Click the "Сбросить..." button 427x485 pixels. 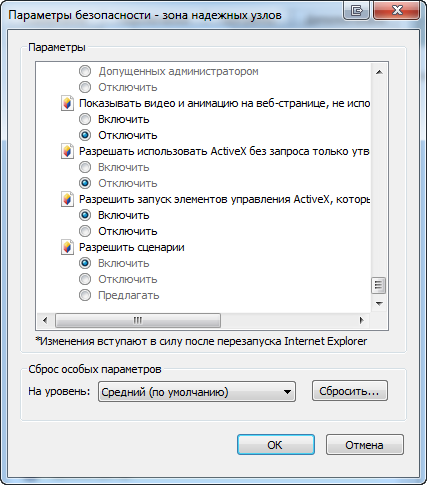tap(350, 391)
